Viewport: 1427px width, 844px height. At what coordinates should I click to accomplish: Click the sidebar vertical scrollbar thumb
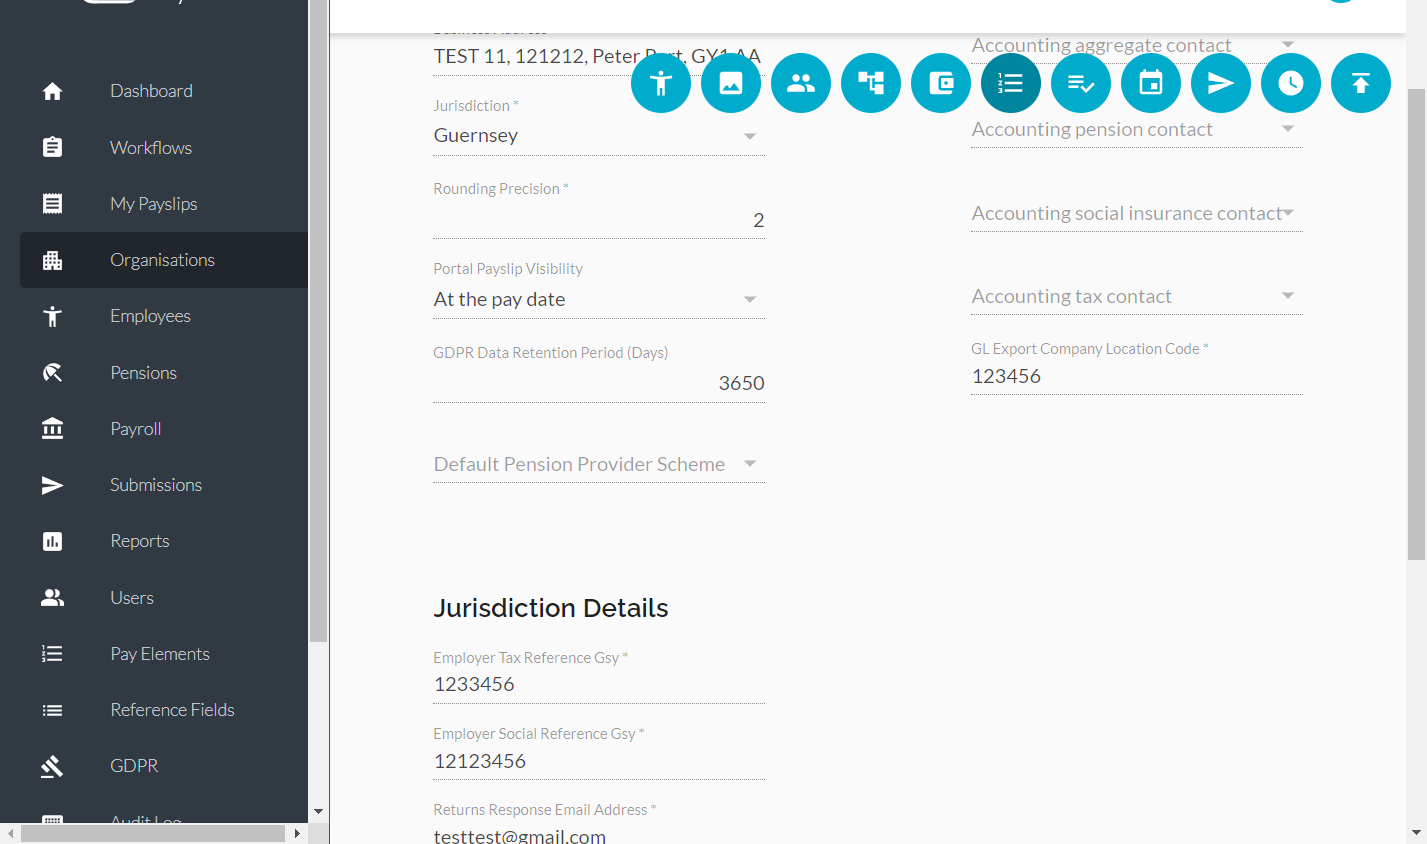point(318,320)
